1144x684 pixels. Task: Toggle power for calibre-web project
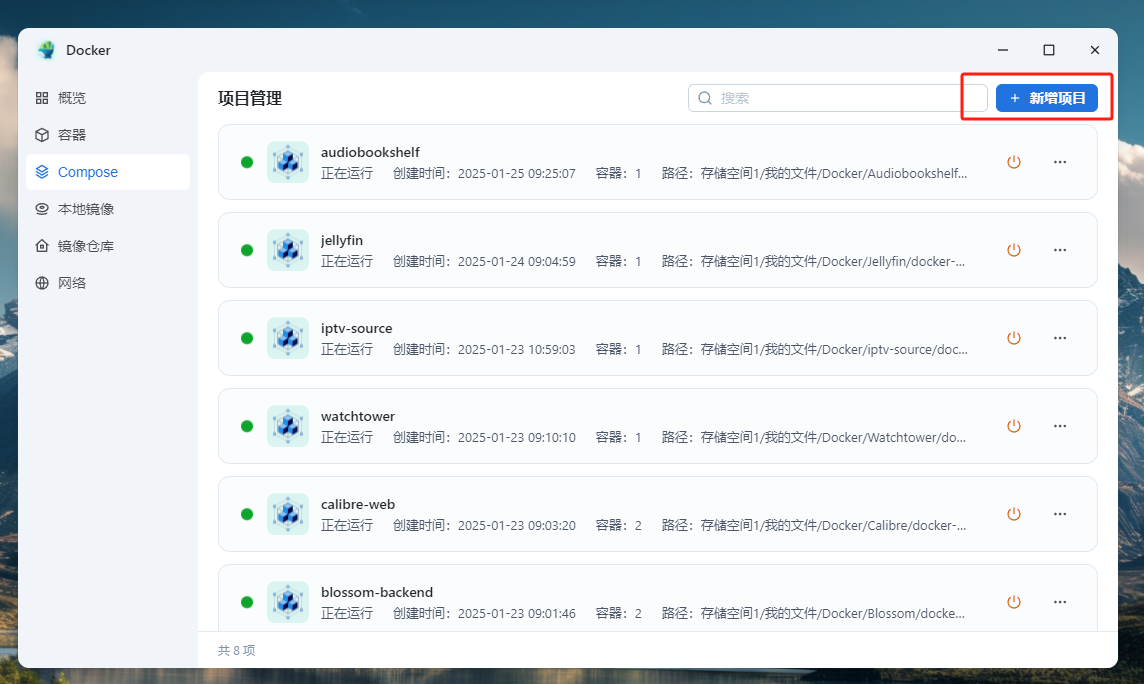(x=1014, y=514)
